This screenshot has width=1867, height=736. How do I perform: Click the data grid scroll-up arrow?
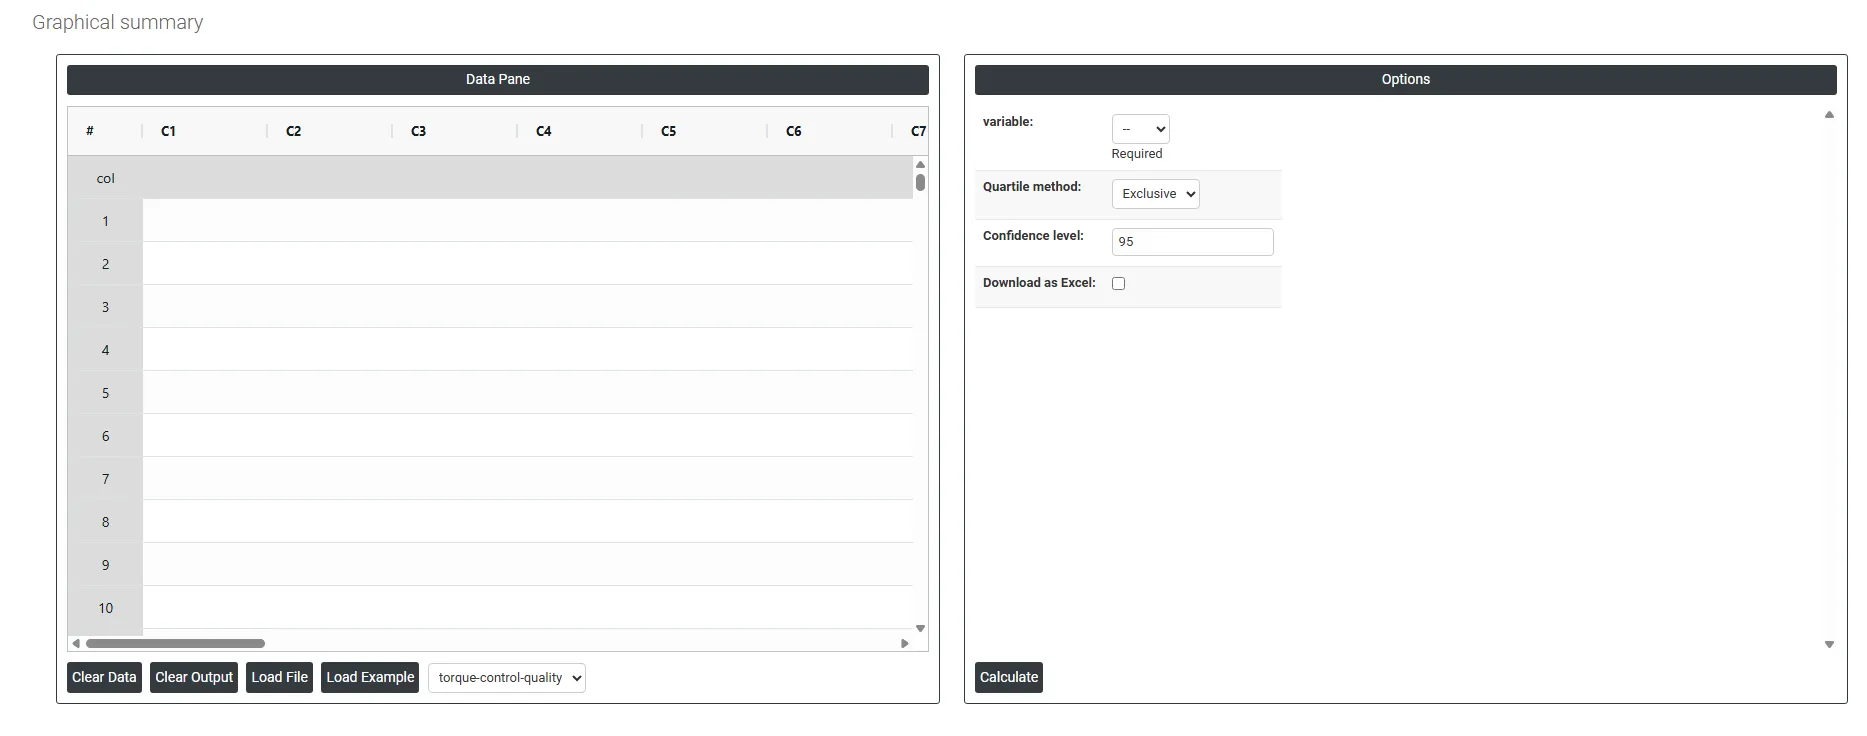pos(920,164)
